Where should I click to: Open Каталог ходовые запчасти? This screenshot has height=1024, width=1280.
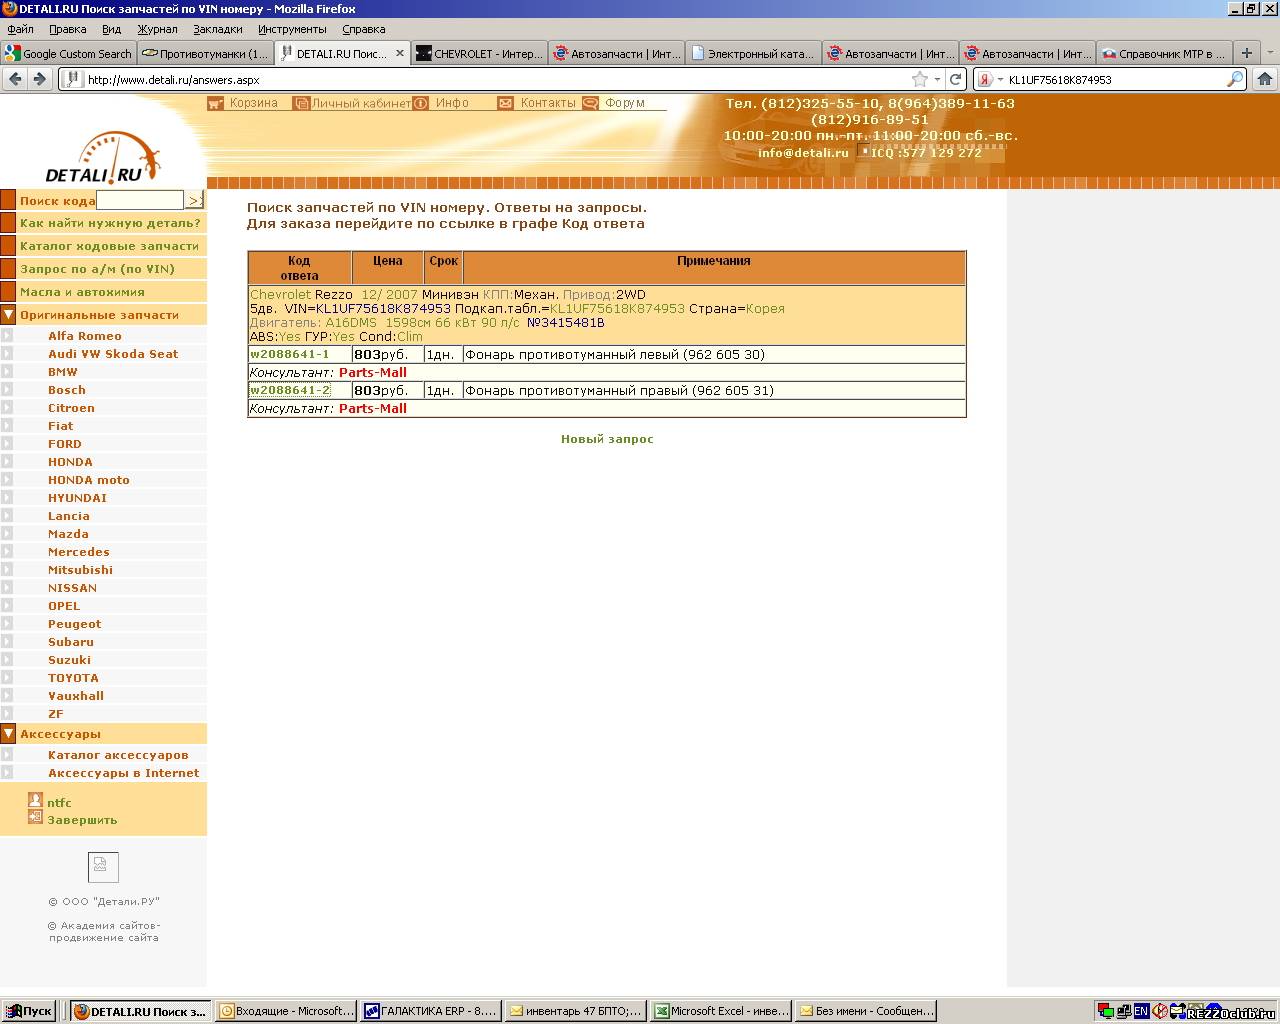click(x=109, y=246)
